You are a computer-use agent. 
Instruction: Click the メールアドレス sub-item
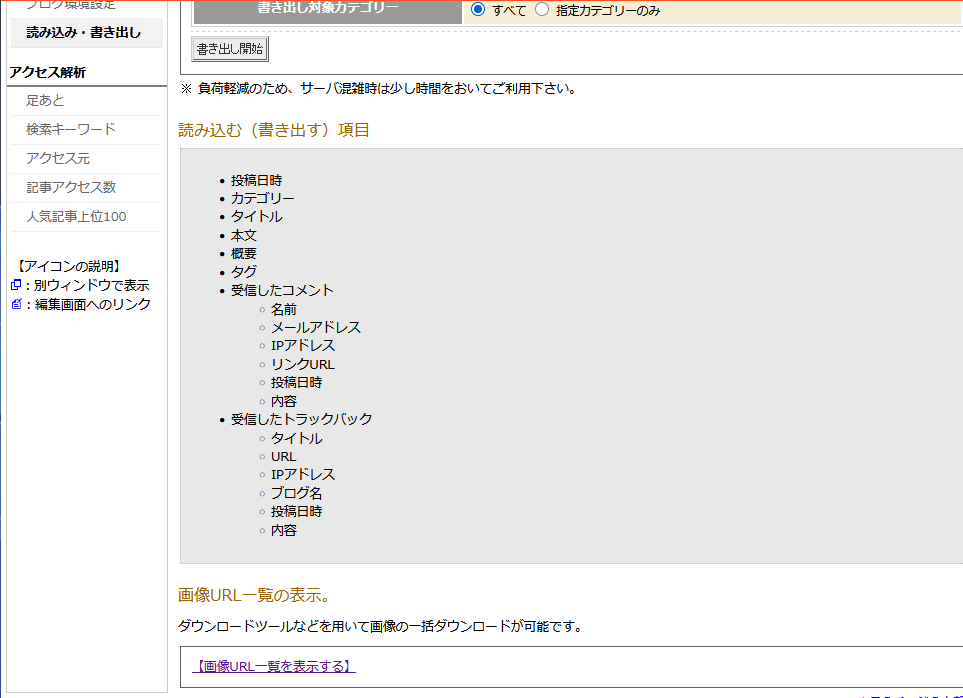(316, 327)
